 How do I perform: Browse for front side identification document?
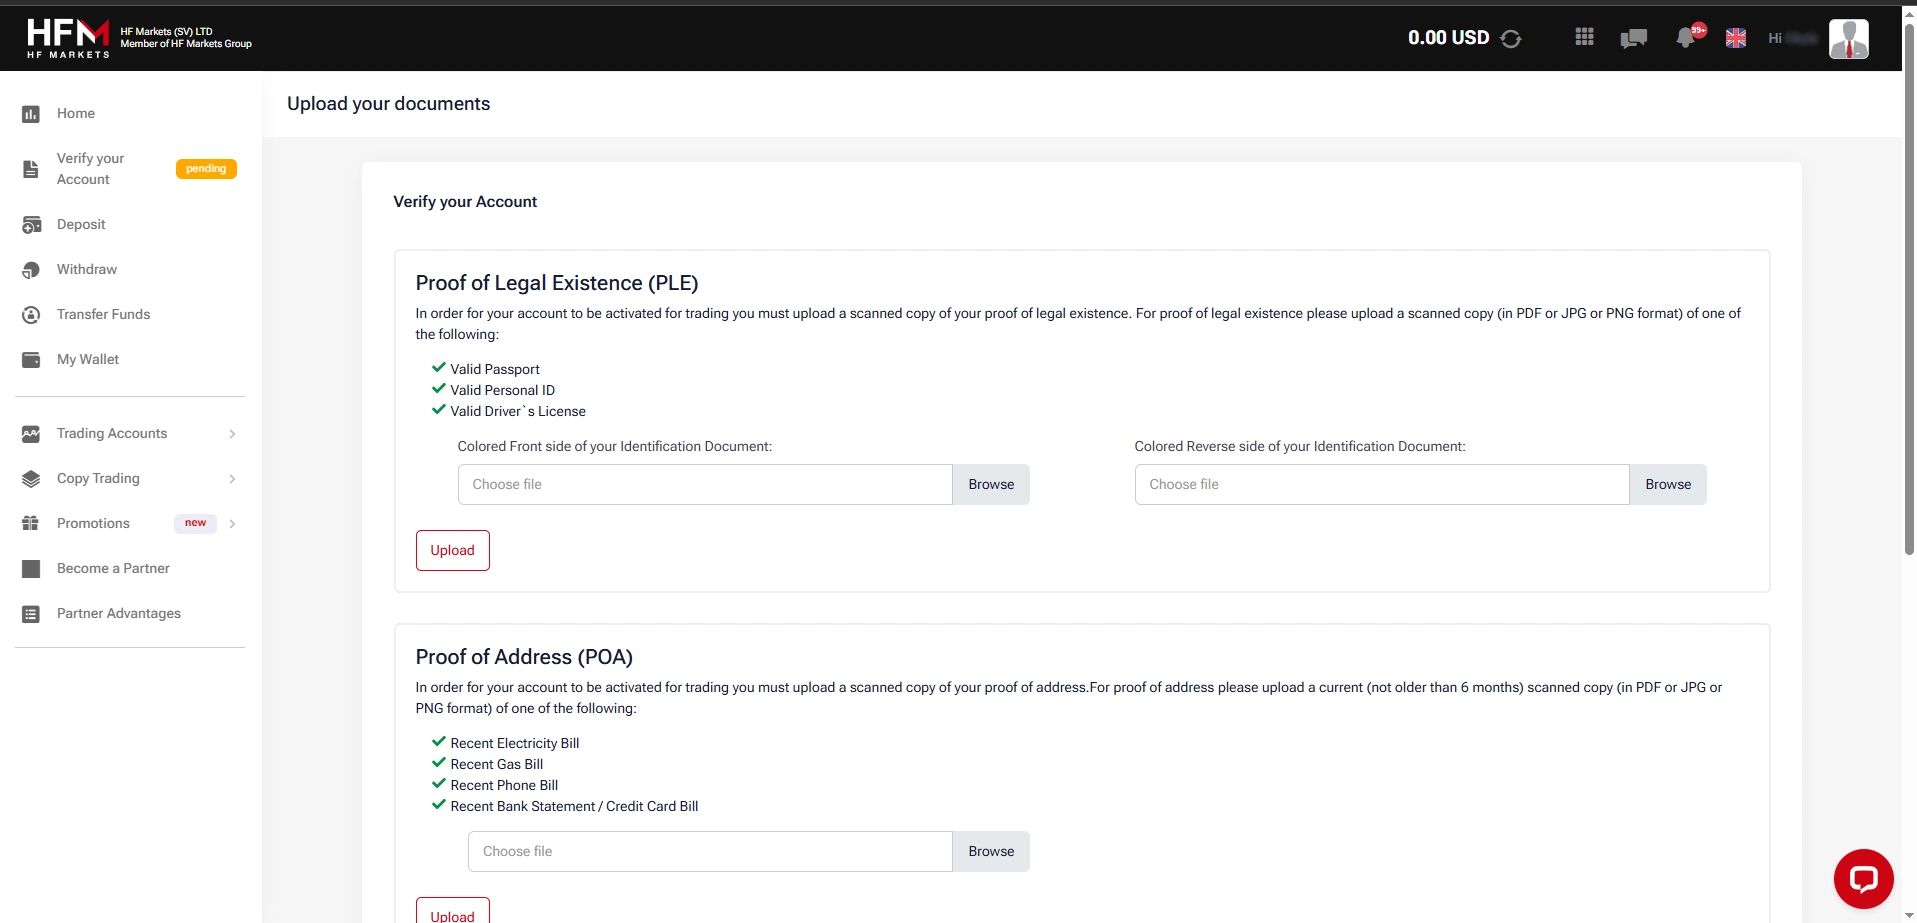coord(990,485)
